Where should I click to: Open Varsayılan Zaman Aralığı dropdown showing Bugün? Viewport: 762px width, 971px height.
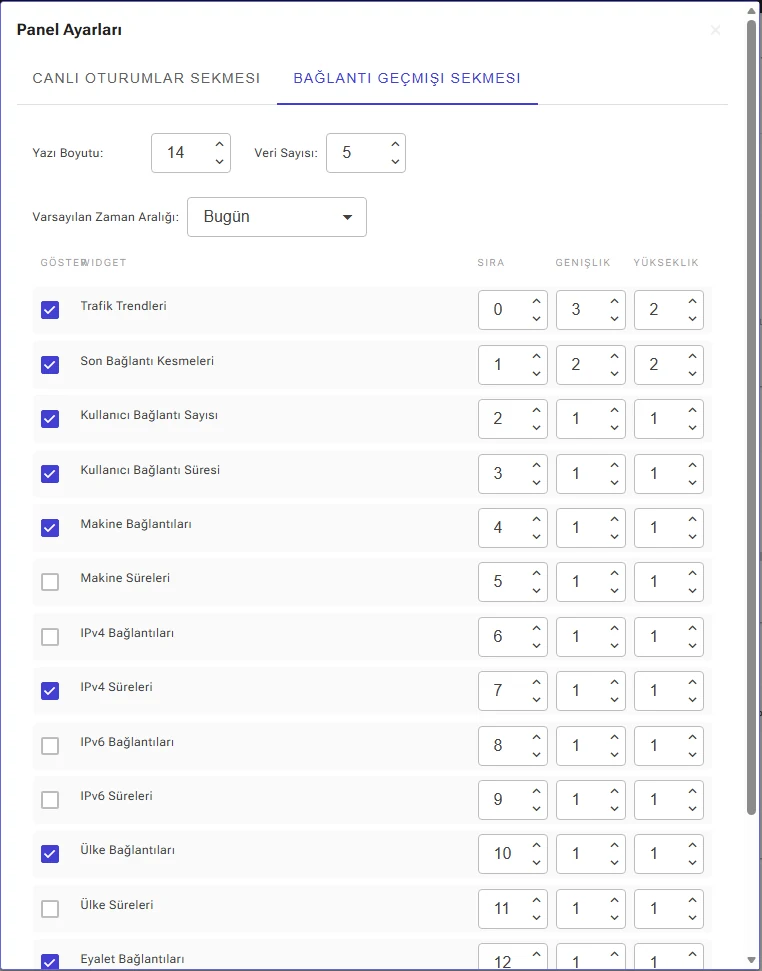tap(277, 217)
